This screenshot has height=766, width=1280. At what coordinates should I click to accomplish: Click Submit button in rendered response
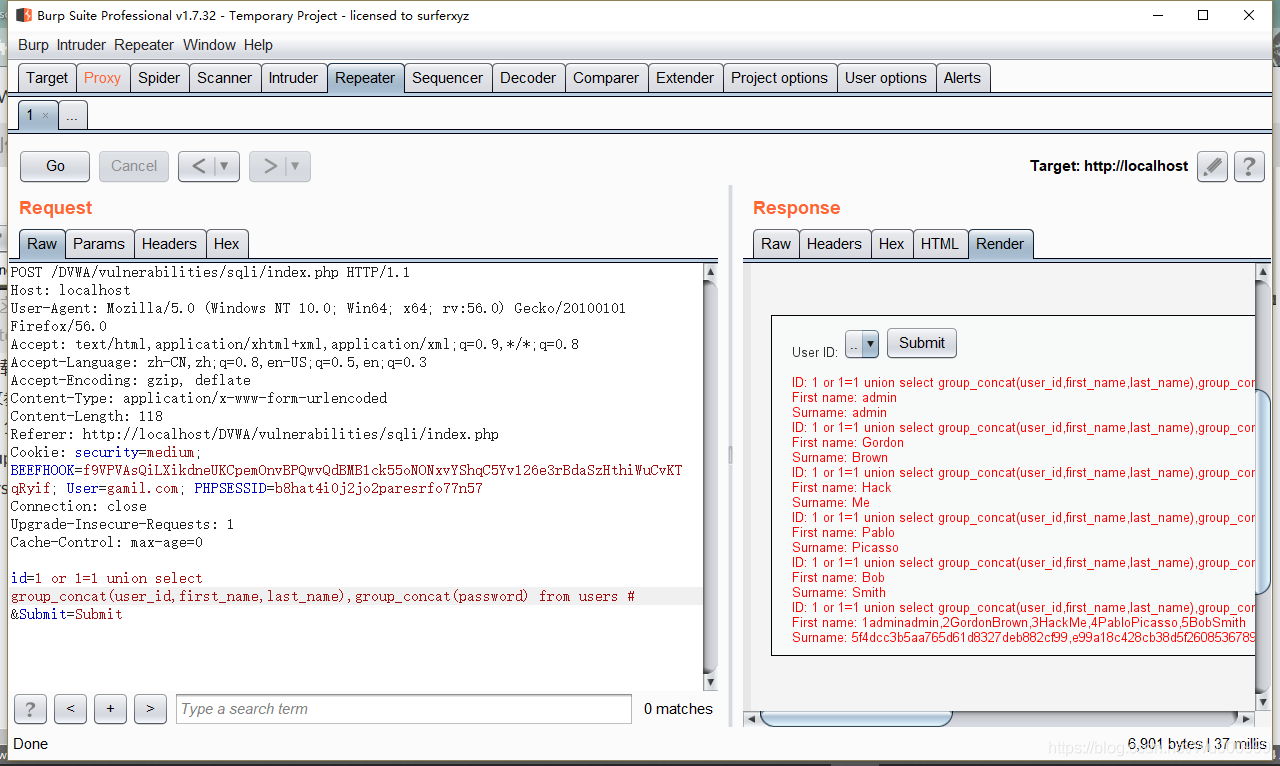pos(922,343)
